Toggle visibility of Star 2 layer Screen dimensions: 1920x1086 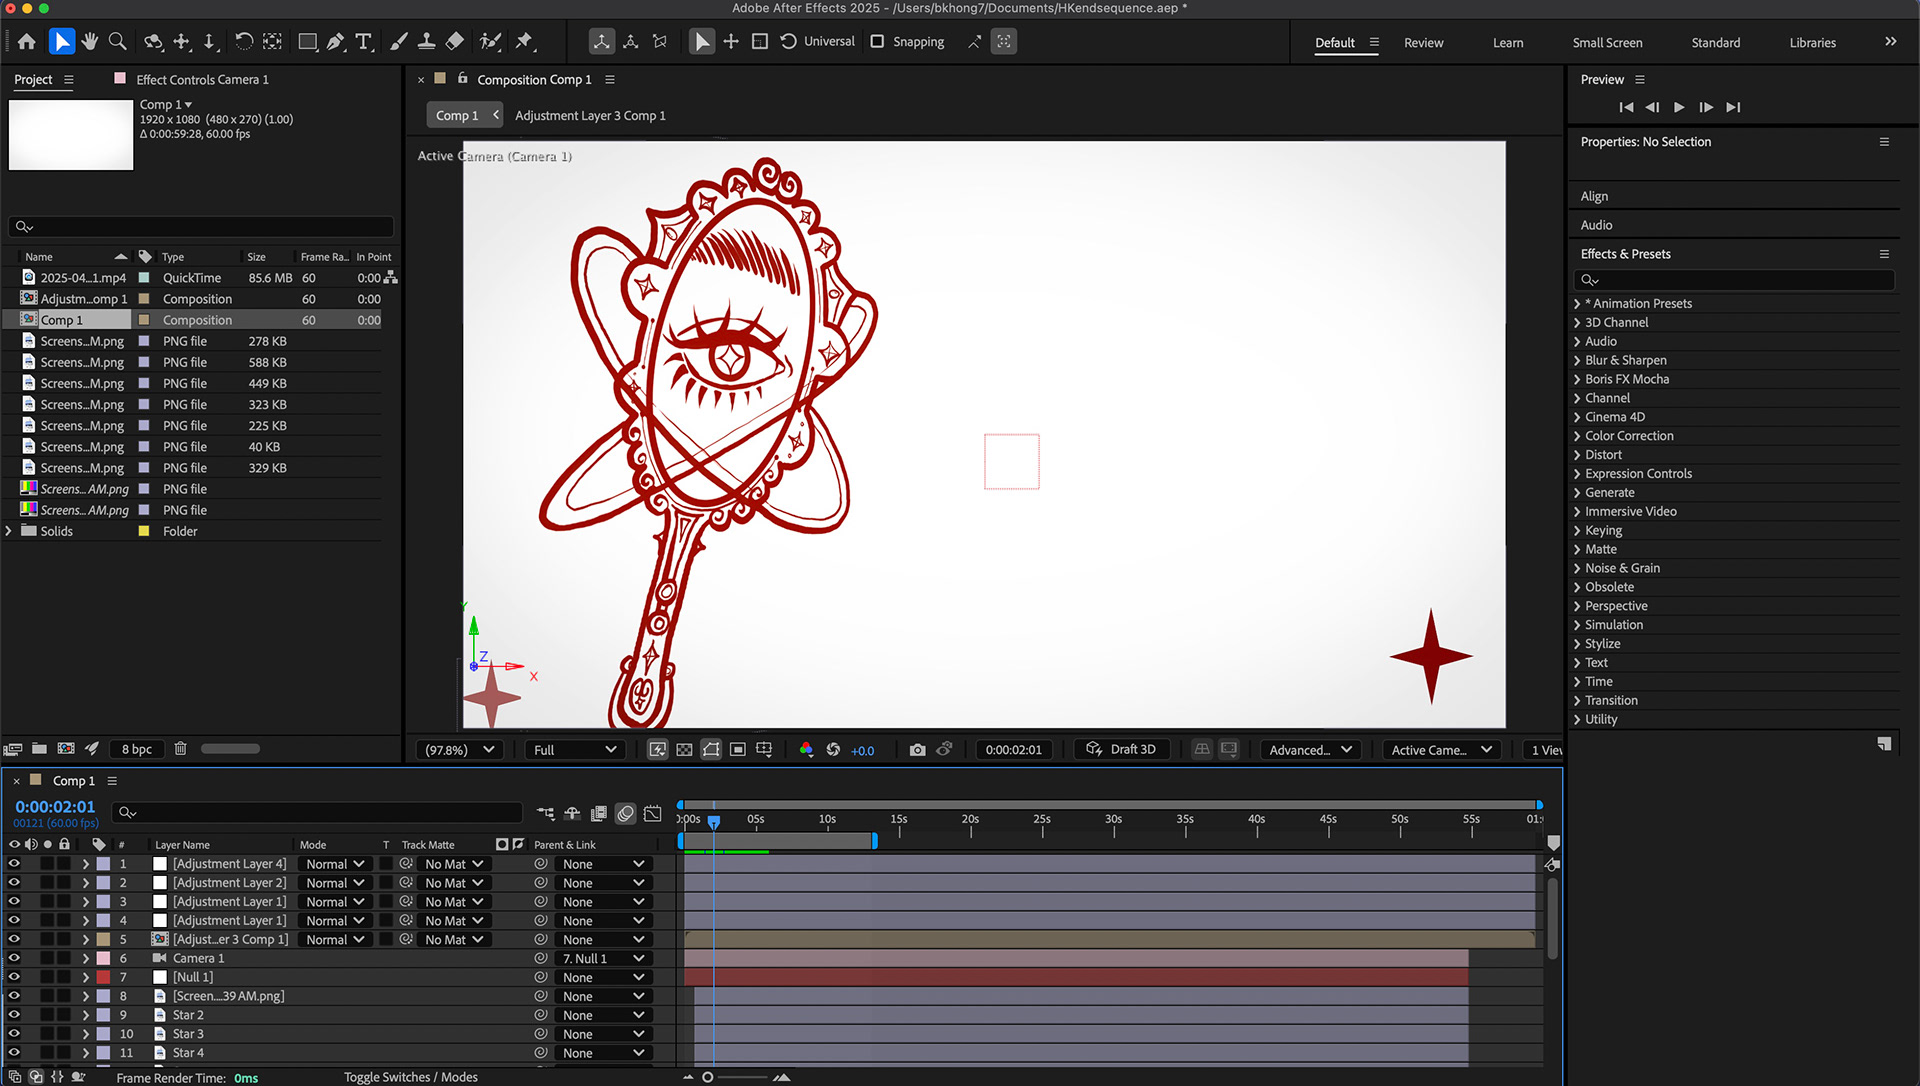tap(14, 1015)
